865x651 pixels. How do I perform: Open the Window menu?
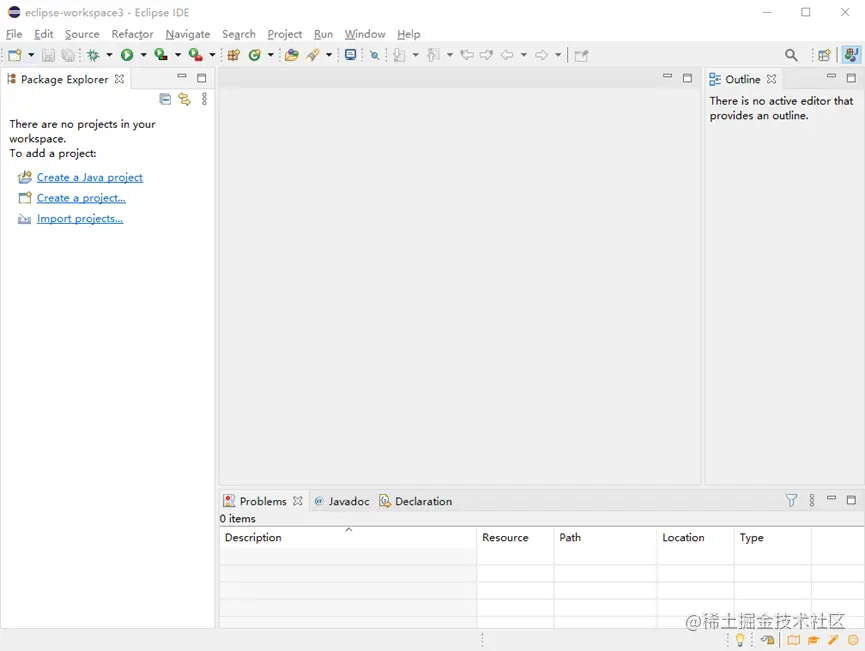(365, 34)
